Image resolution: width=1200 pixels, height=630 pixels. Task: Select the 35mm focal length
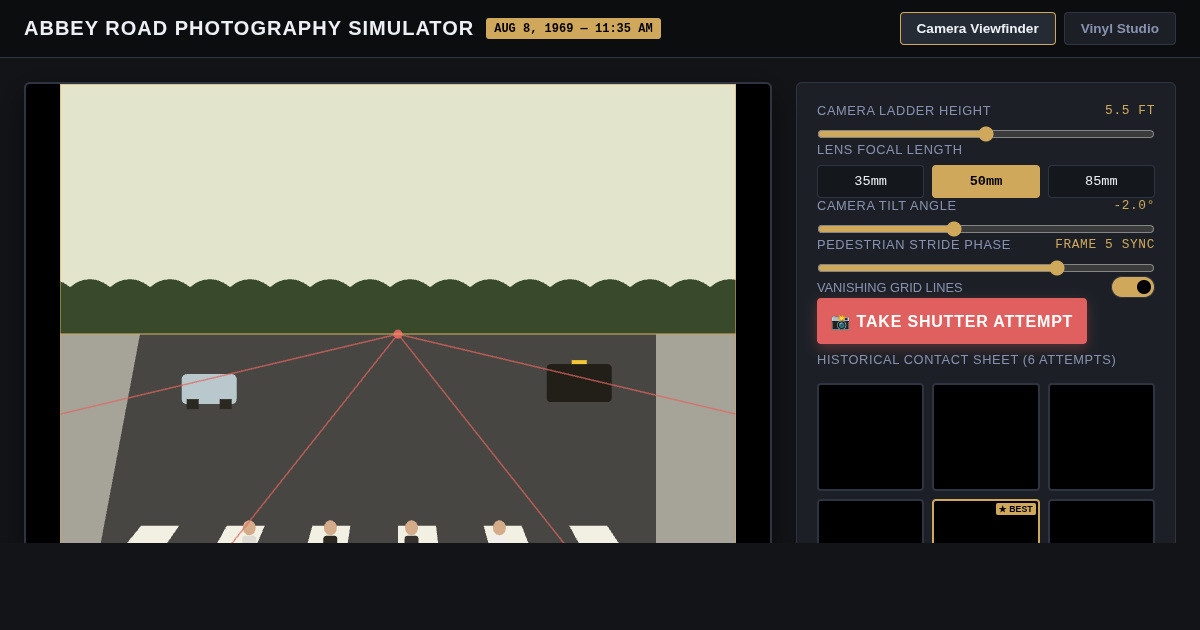[870, 181]
